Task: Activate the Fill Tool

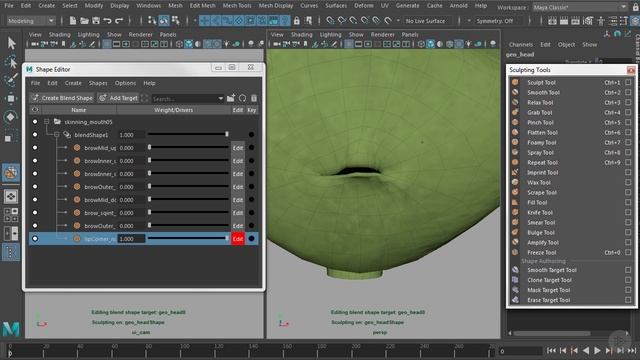Action: click(537, 202)
